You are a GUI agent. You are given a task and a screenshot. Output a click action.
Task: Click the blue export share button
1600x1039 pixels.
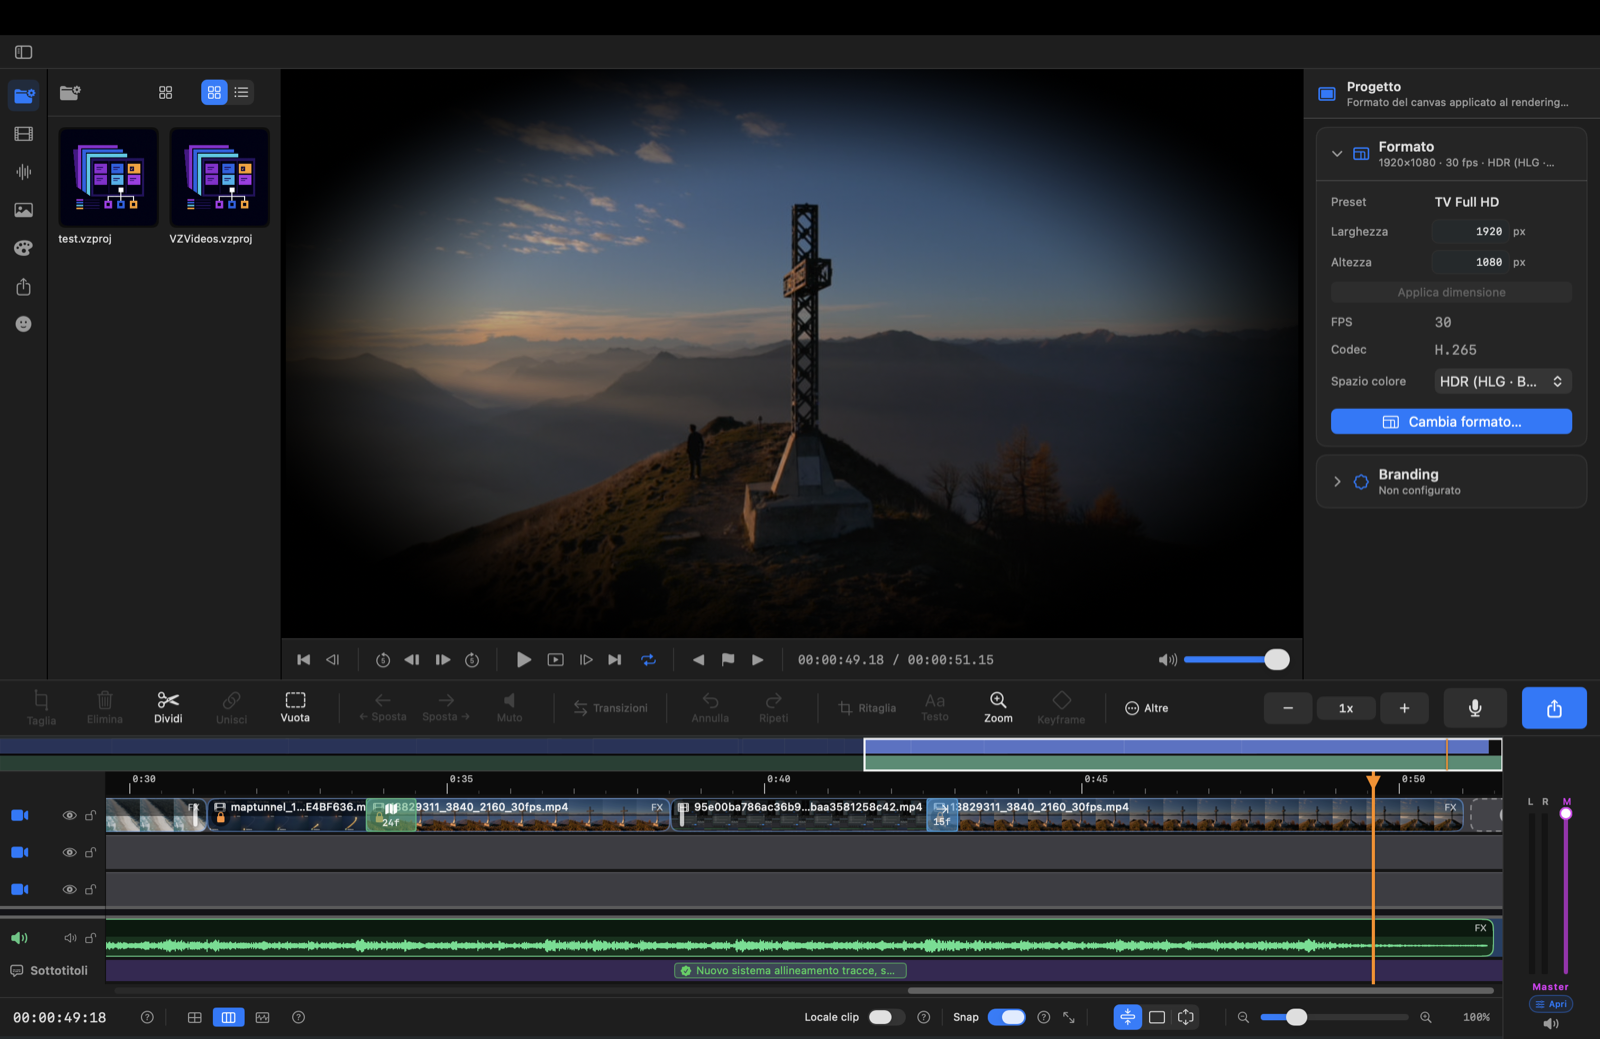click(1554, 708)
